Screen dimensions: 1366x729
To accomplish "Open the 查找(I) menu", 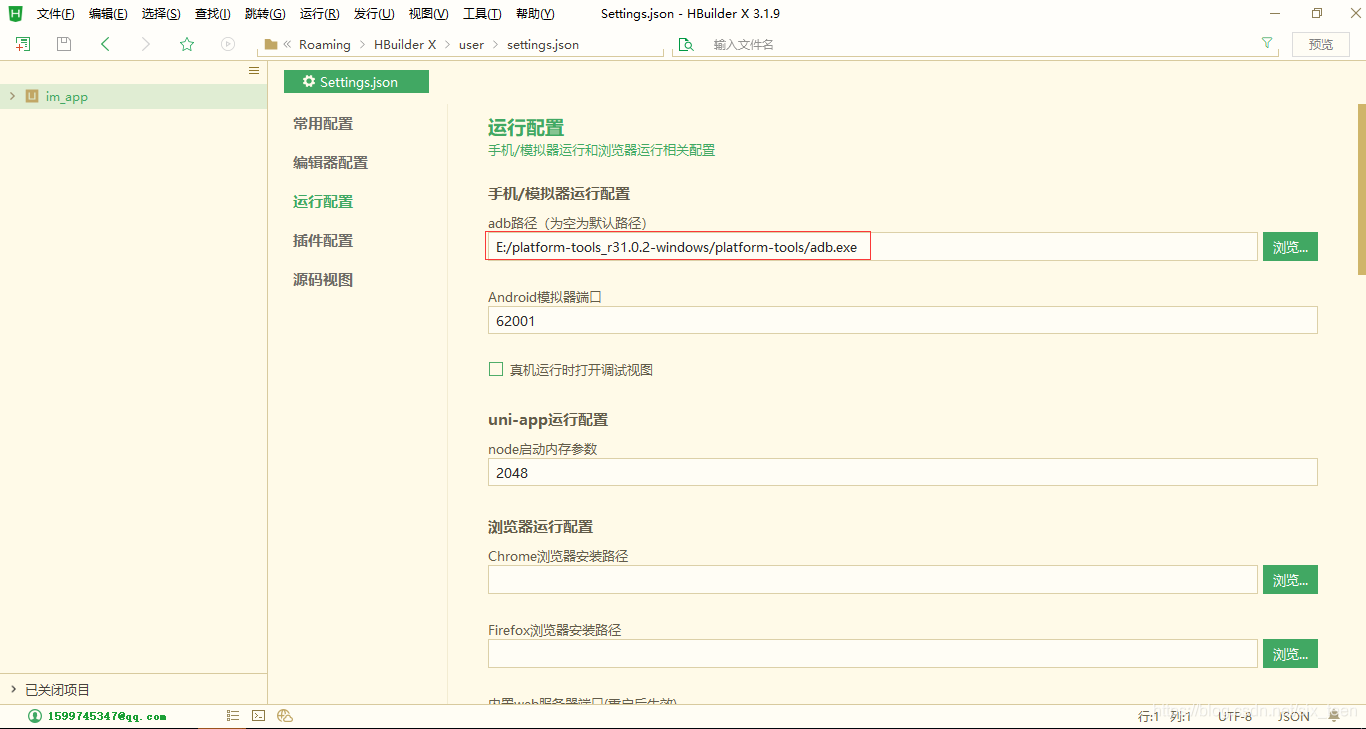I will (x=212, y=14).
